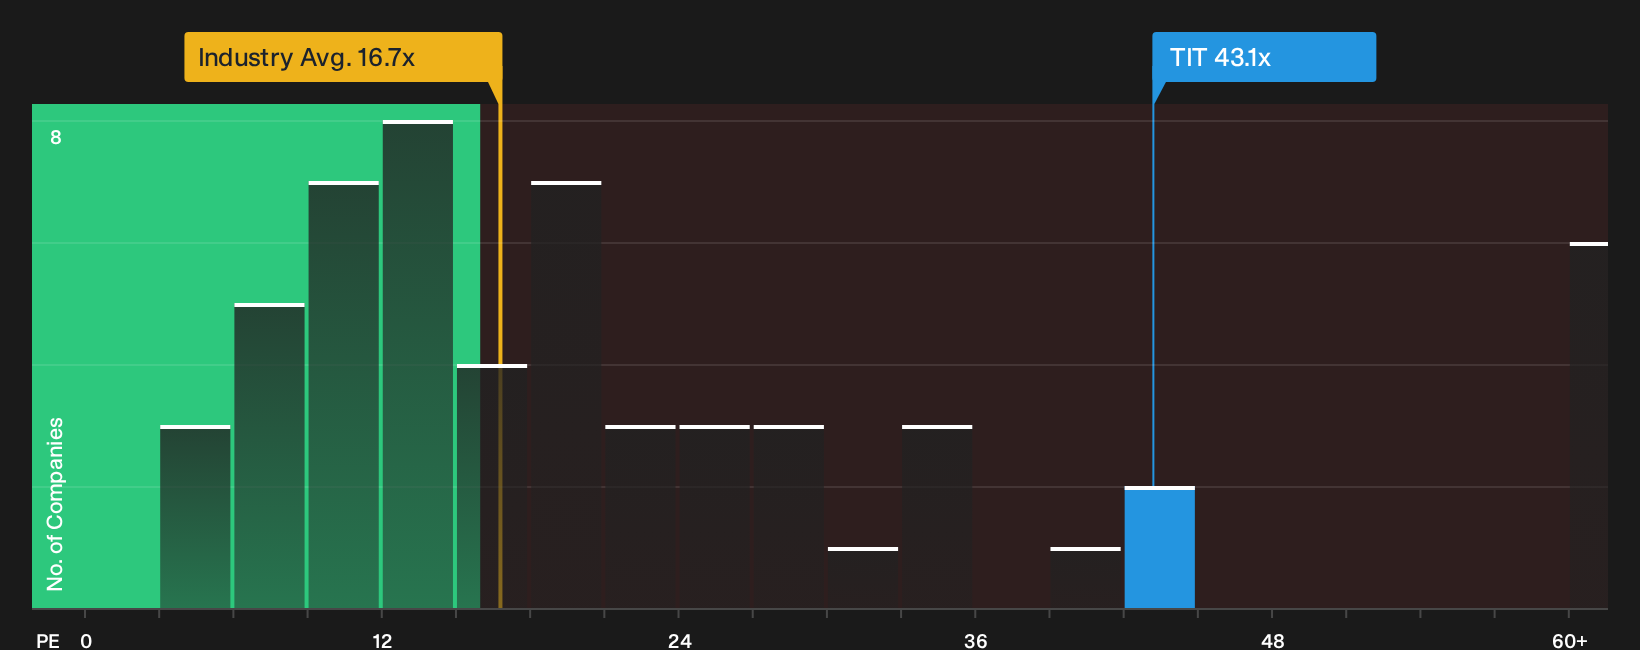Click the x-axis value 48
This screenshot has height=650, width=1640.
pyautogui.click(x=1272, y=641)
